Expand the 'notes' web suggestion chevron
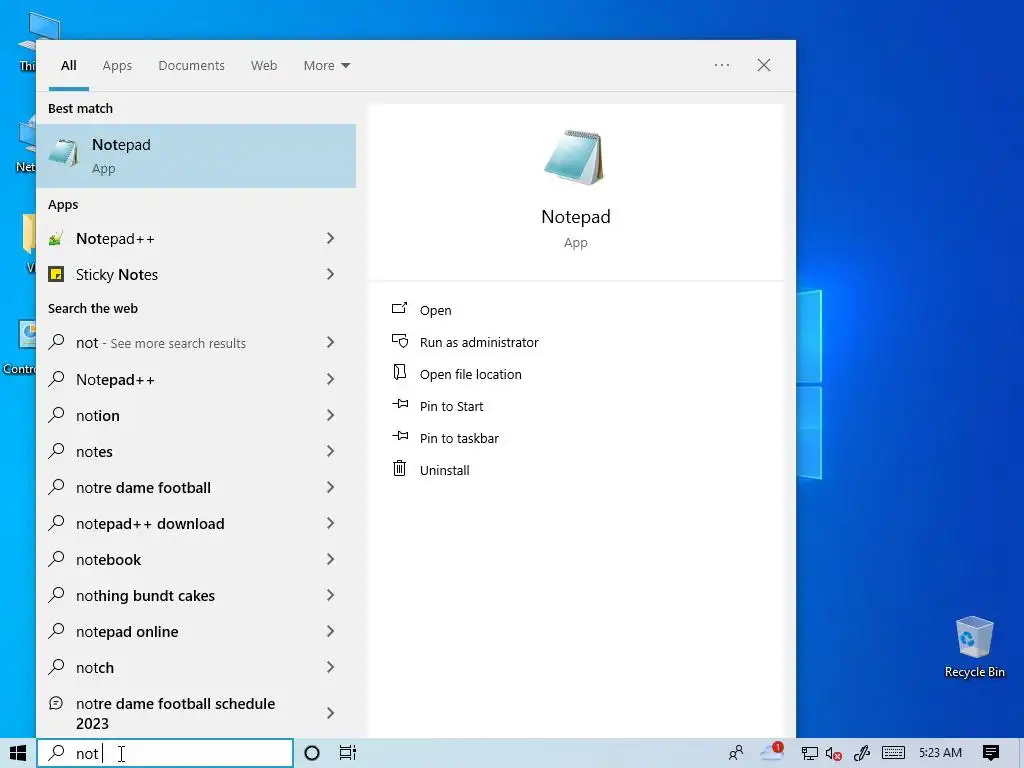 pos(330,451)
